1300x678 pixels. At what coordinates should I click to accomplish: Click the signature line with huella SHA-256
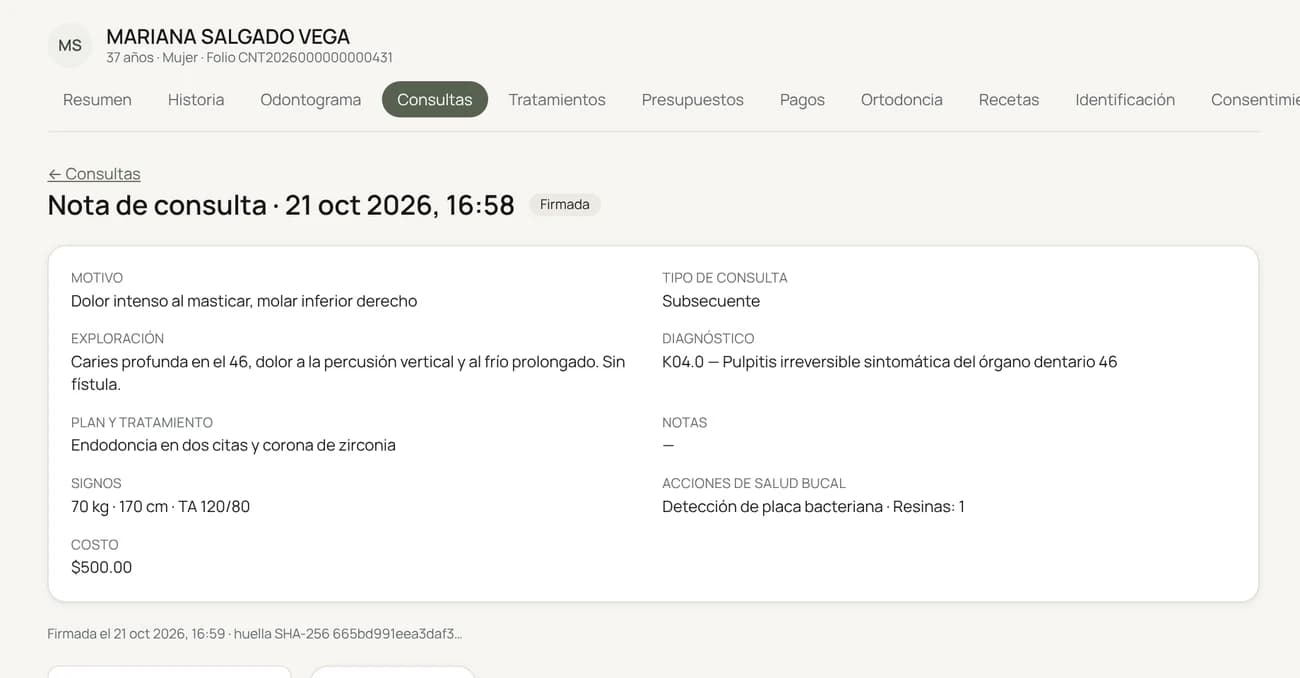[x=255, y=634]
